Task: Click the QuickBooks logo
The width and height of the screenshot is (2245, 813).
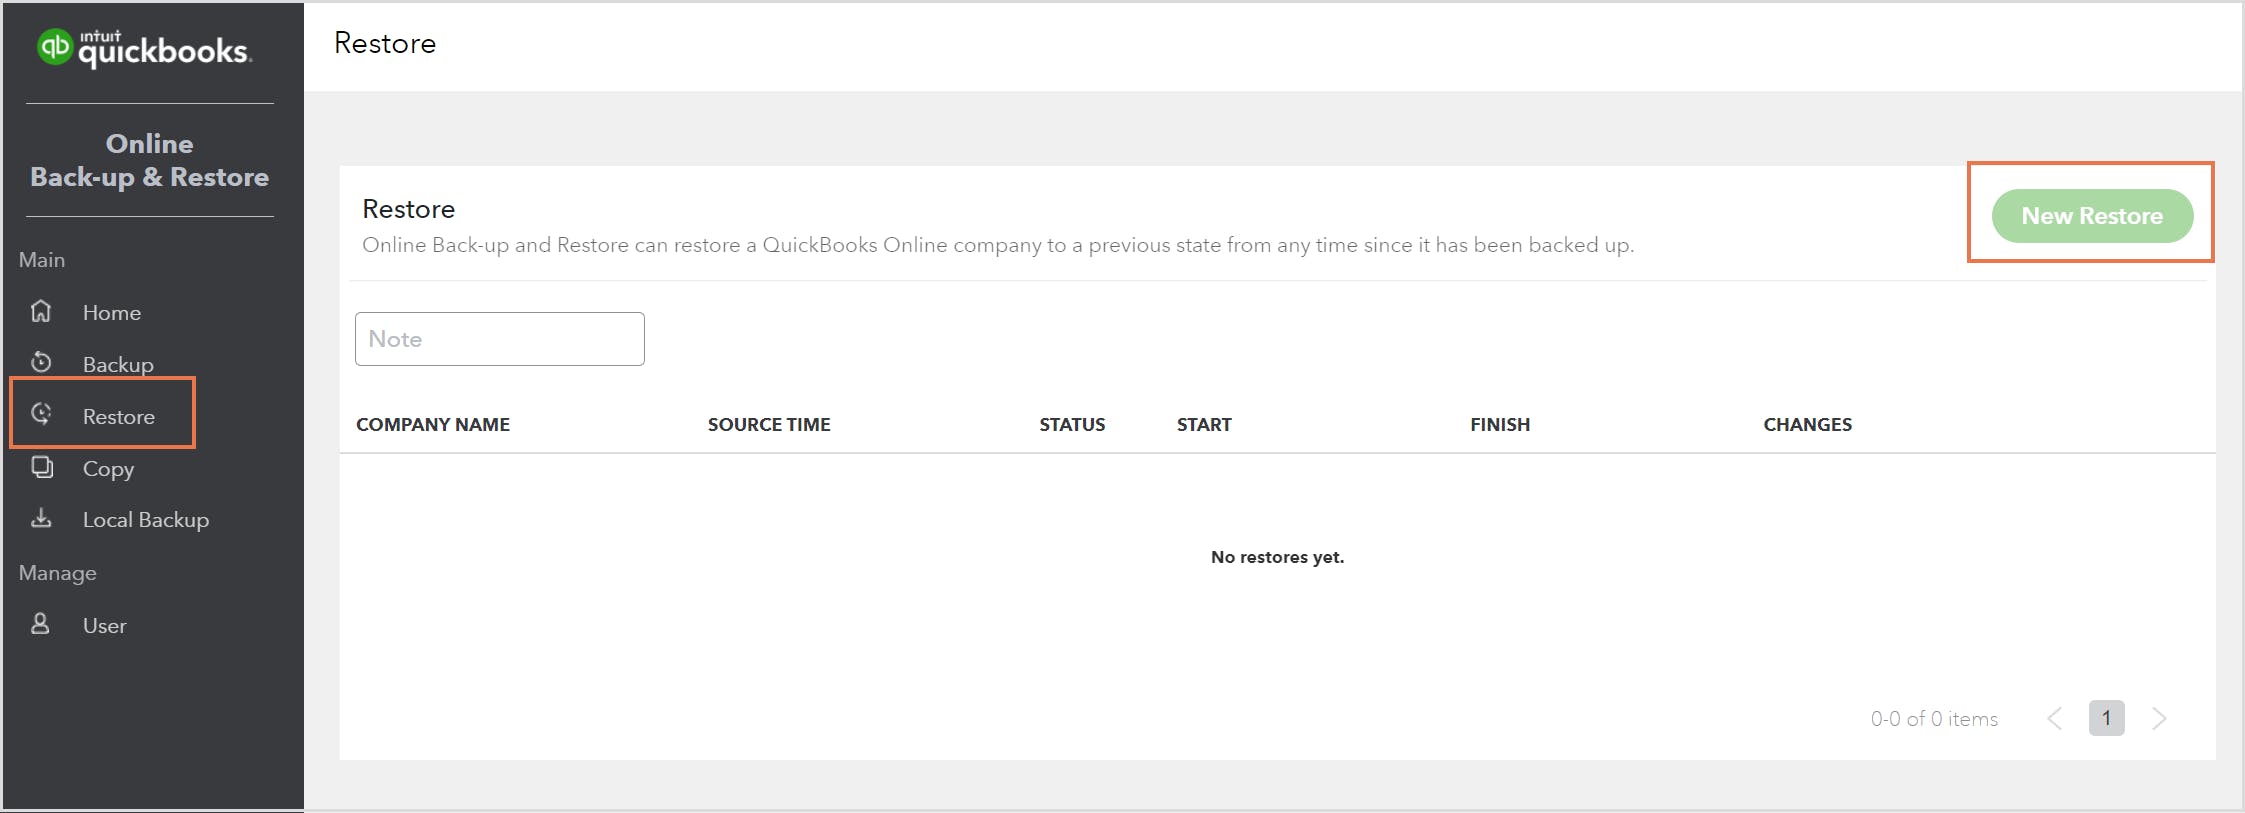Action: [55, 45]
